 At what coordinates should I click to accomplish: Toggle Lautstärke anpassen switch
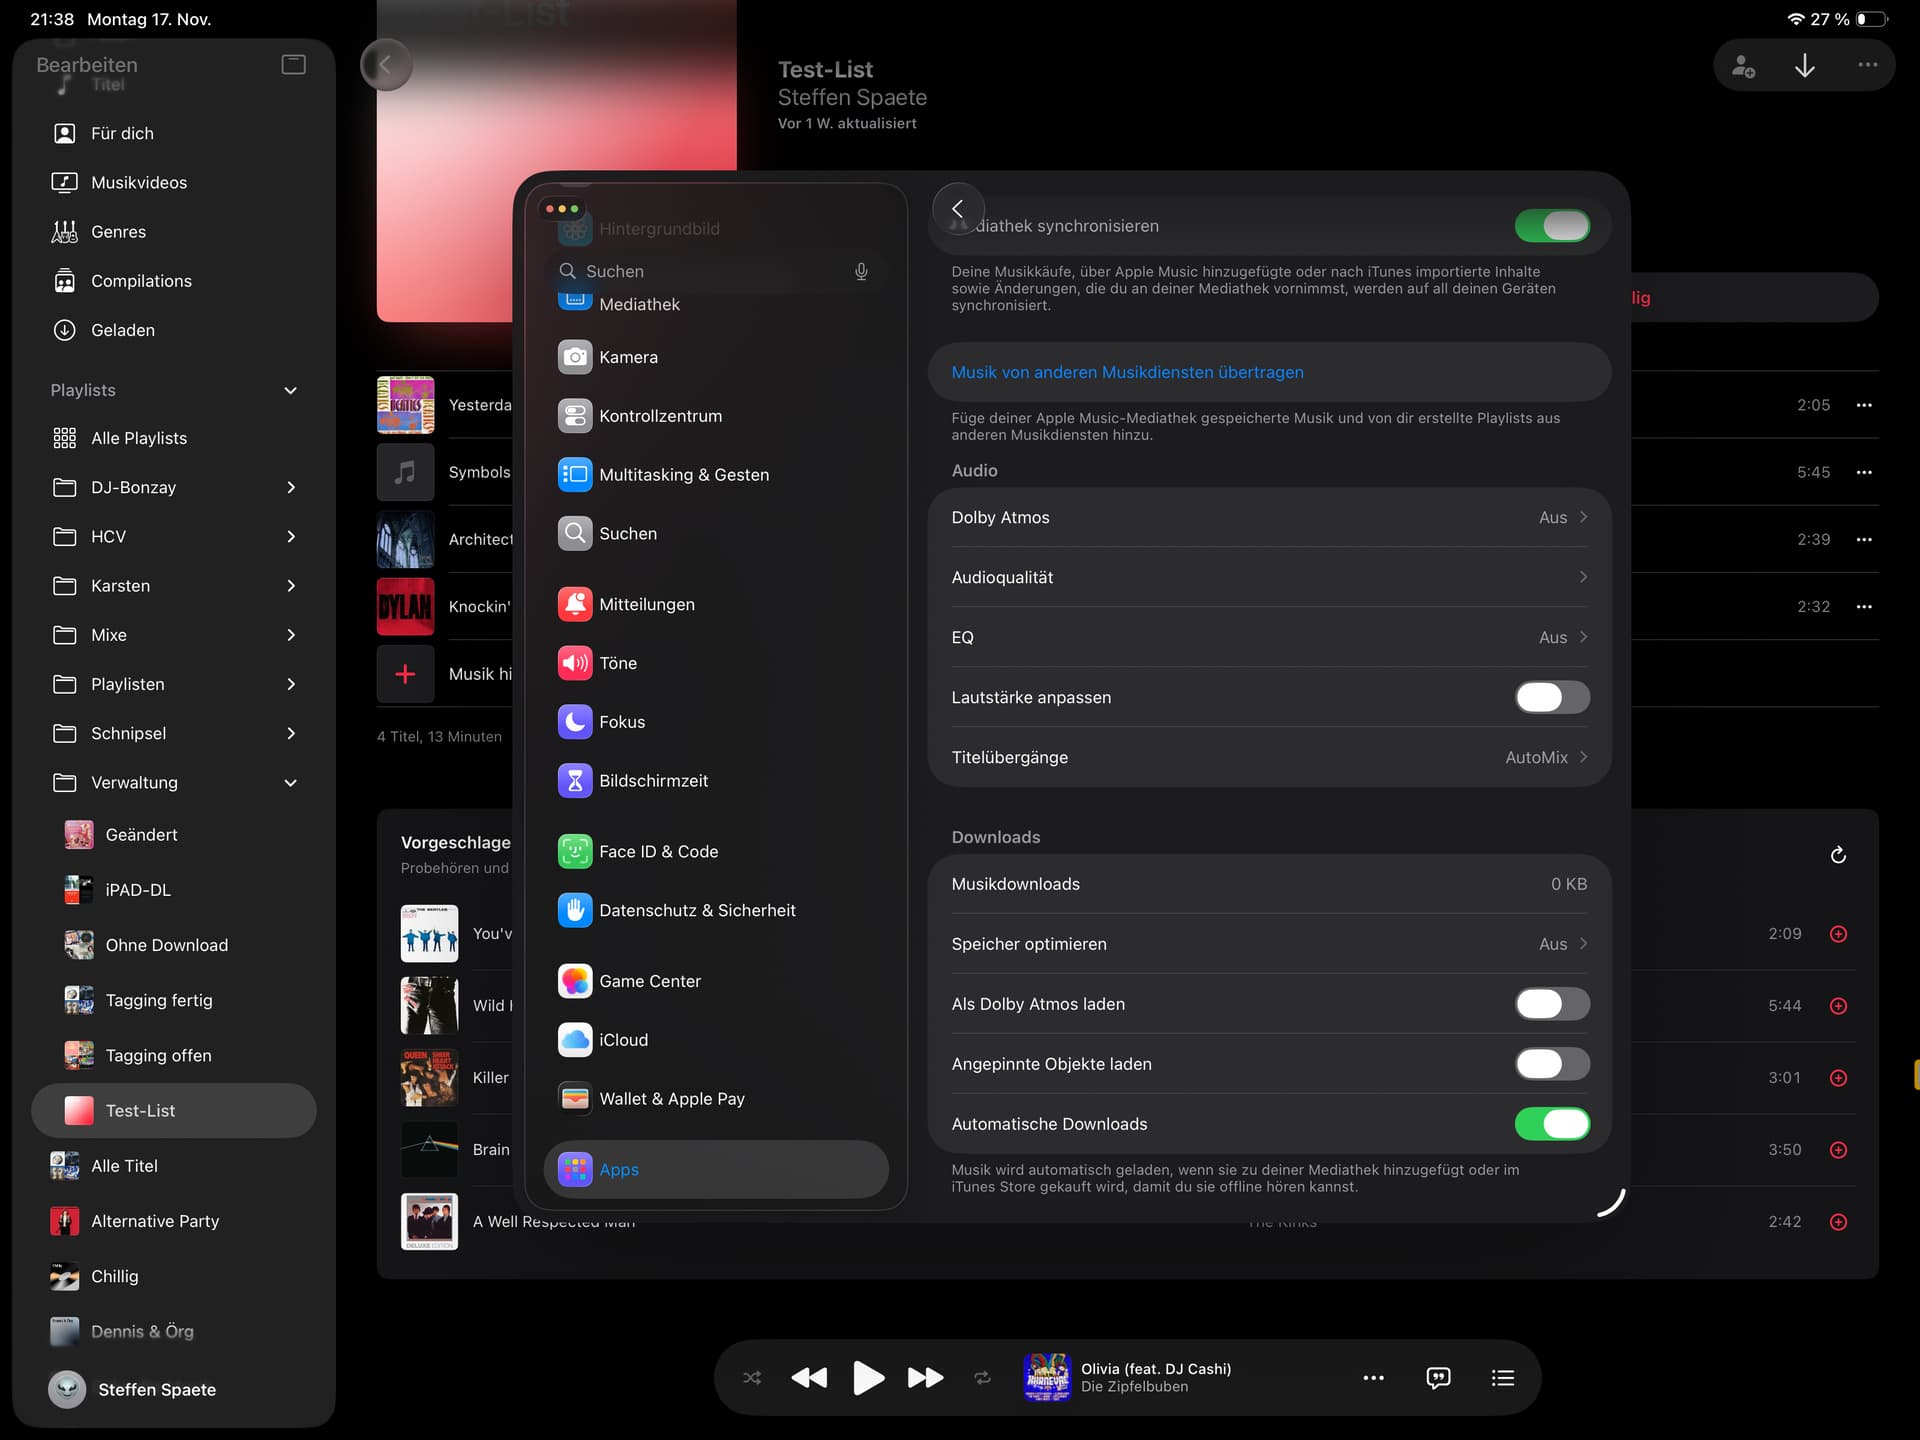1551,697
